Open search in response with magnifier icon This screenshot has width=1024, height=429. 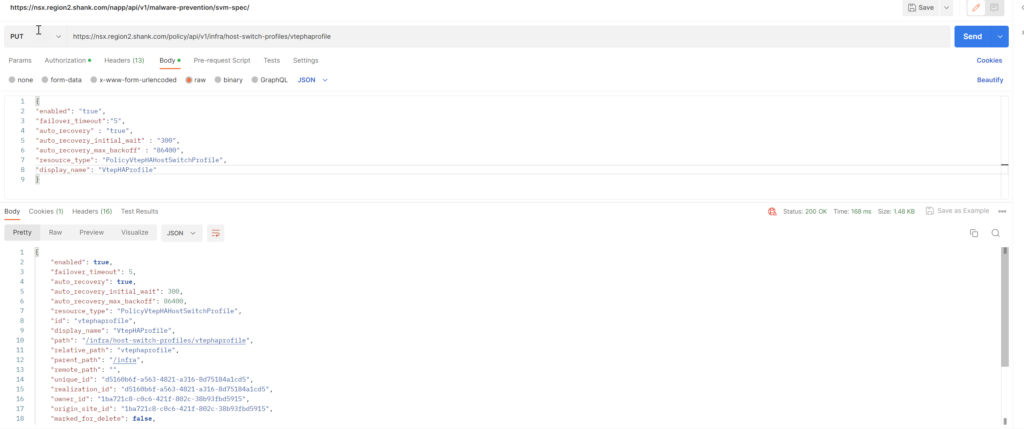[995, 232]
